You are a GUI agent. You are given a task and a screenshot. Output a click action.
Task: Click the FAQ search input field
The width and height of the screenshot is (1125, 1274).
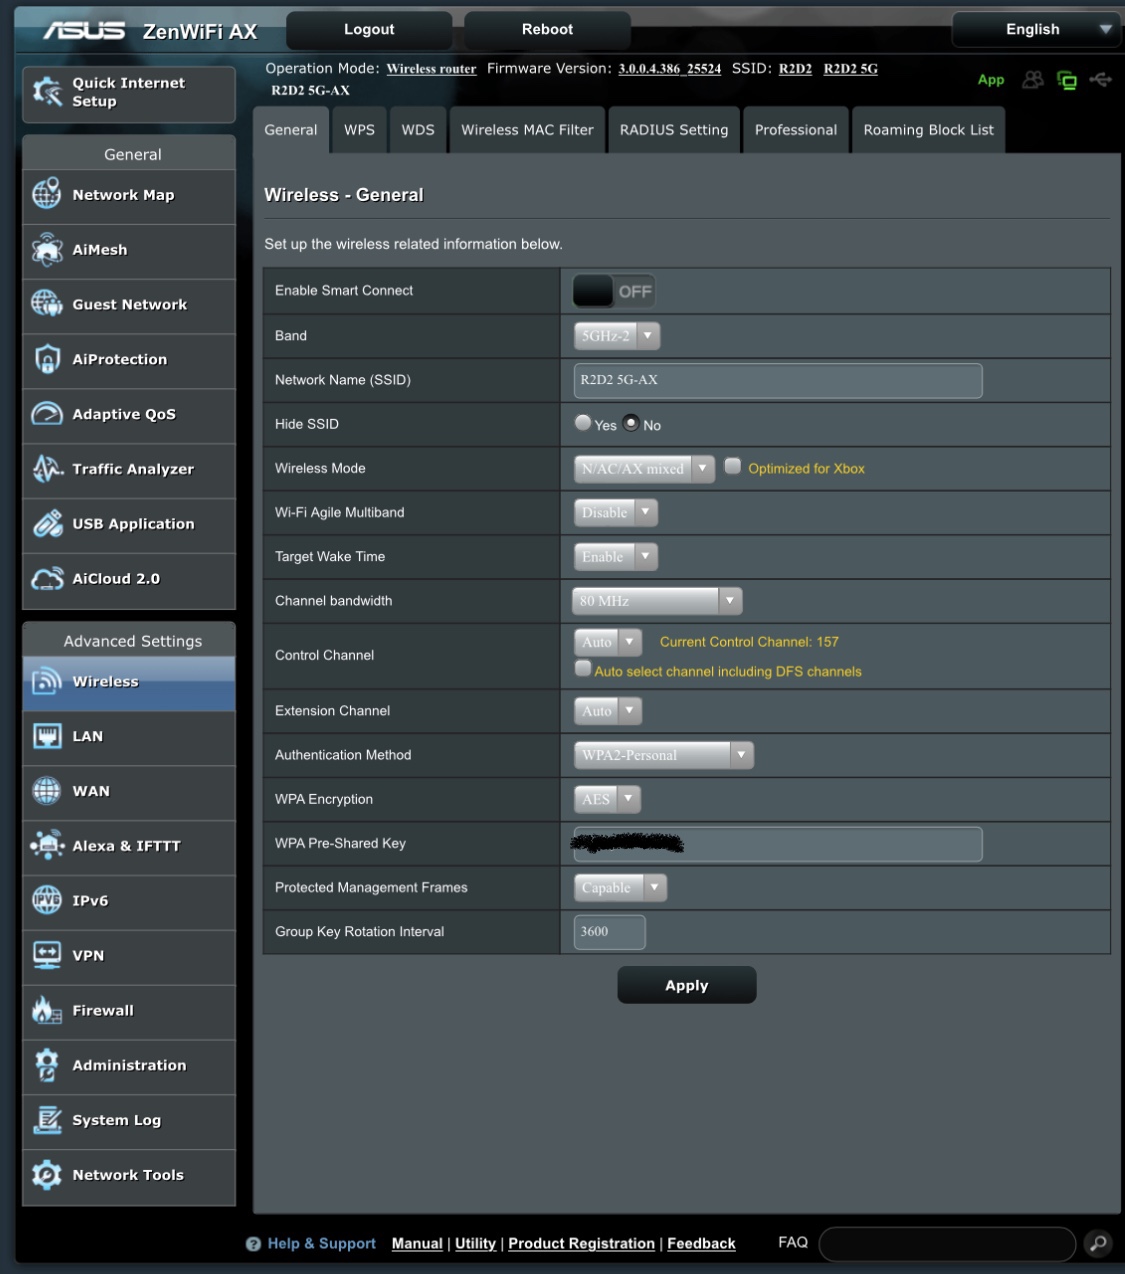(x=948, y=1244)
